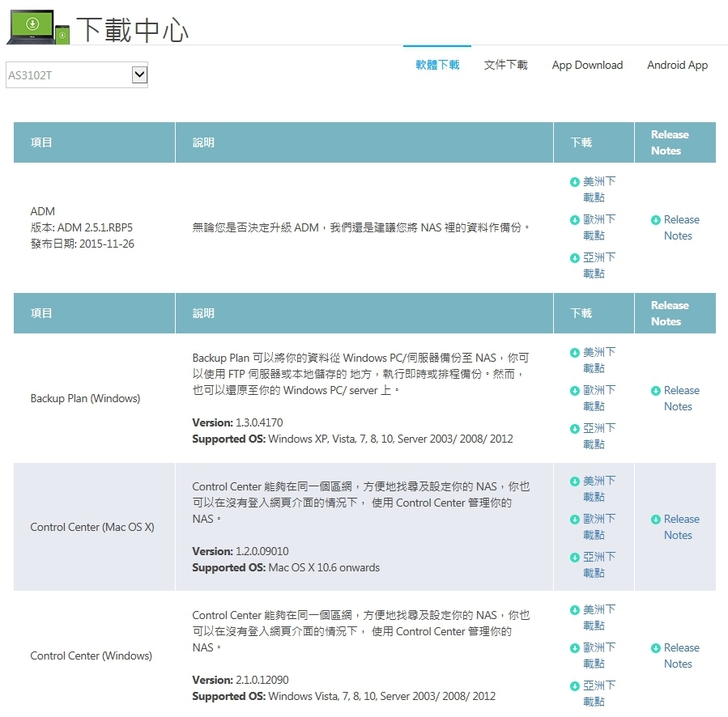728x717 pixels.
Task: Click Backup Plan Europe download arrow icon
Action: (x=575, y=391)
